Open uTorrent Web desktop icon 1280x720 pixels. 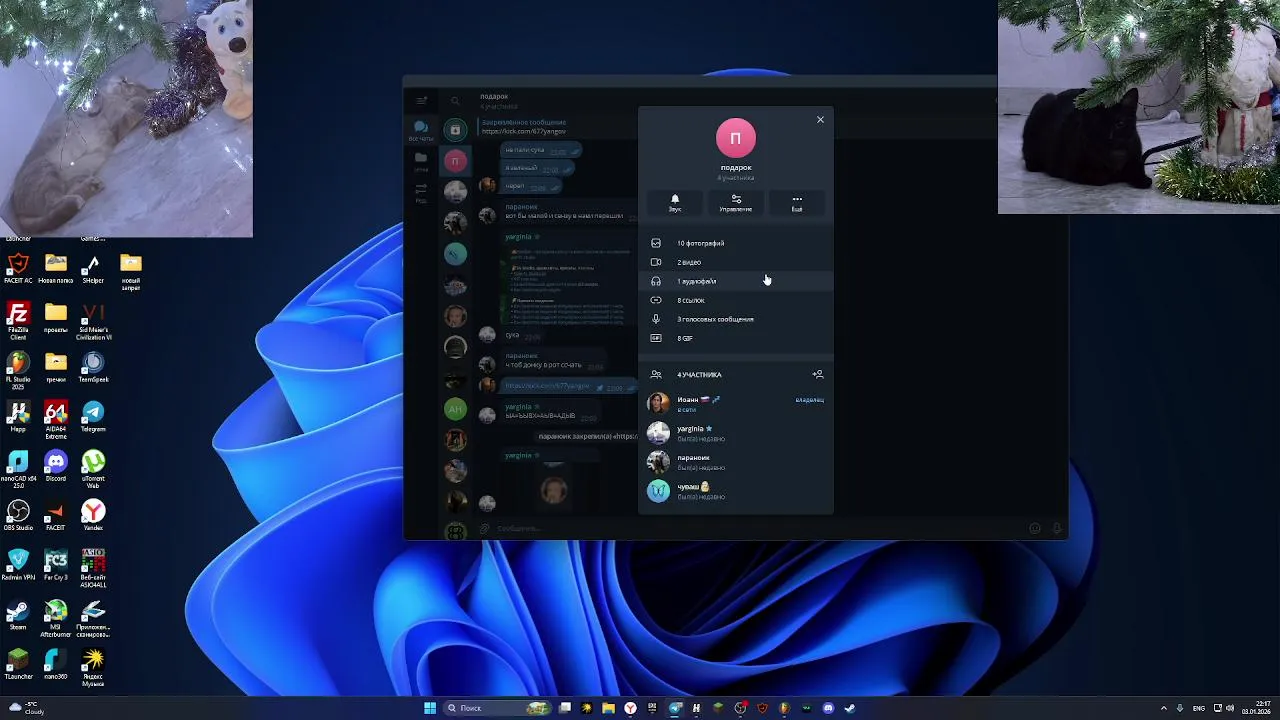point(93,470)
